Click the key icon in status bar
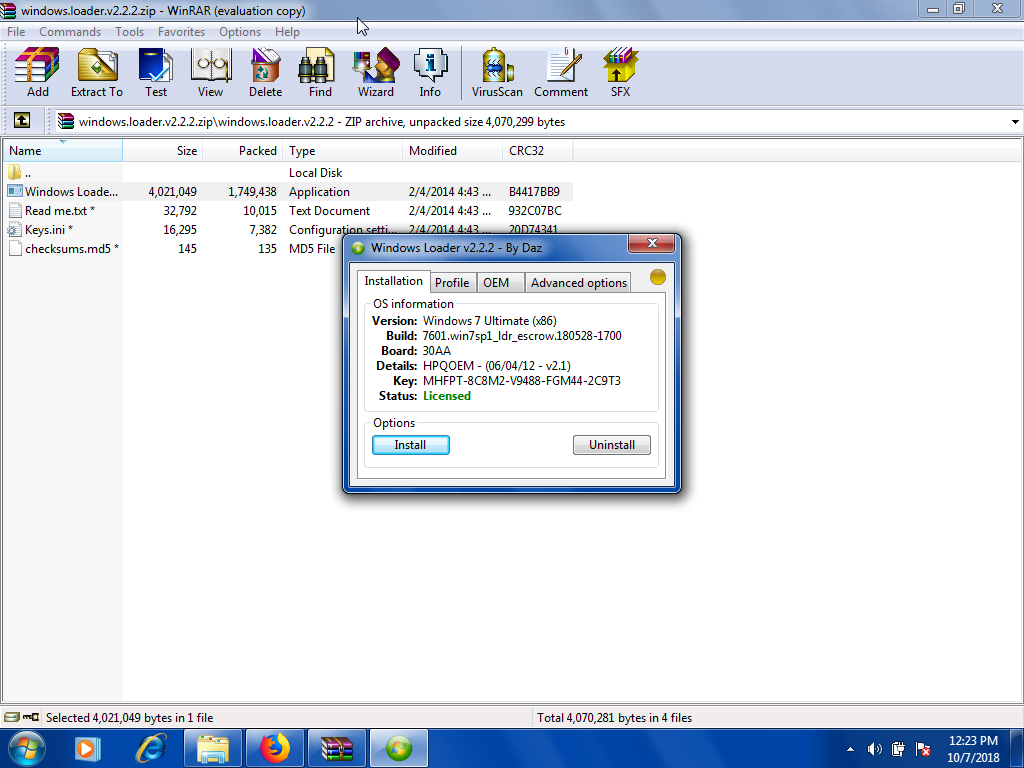Image resolution: width=1024 pixels, height=768 pixels. point(31,716)
